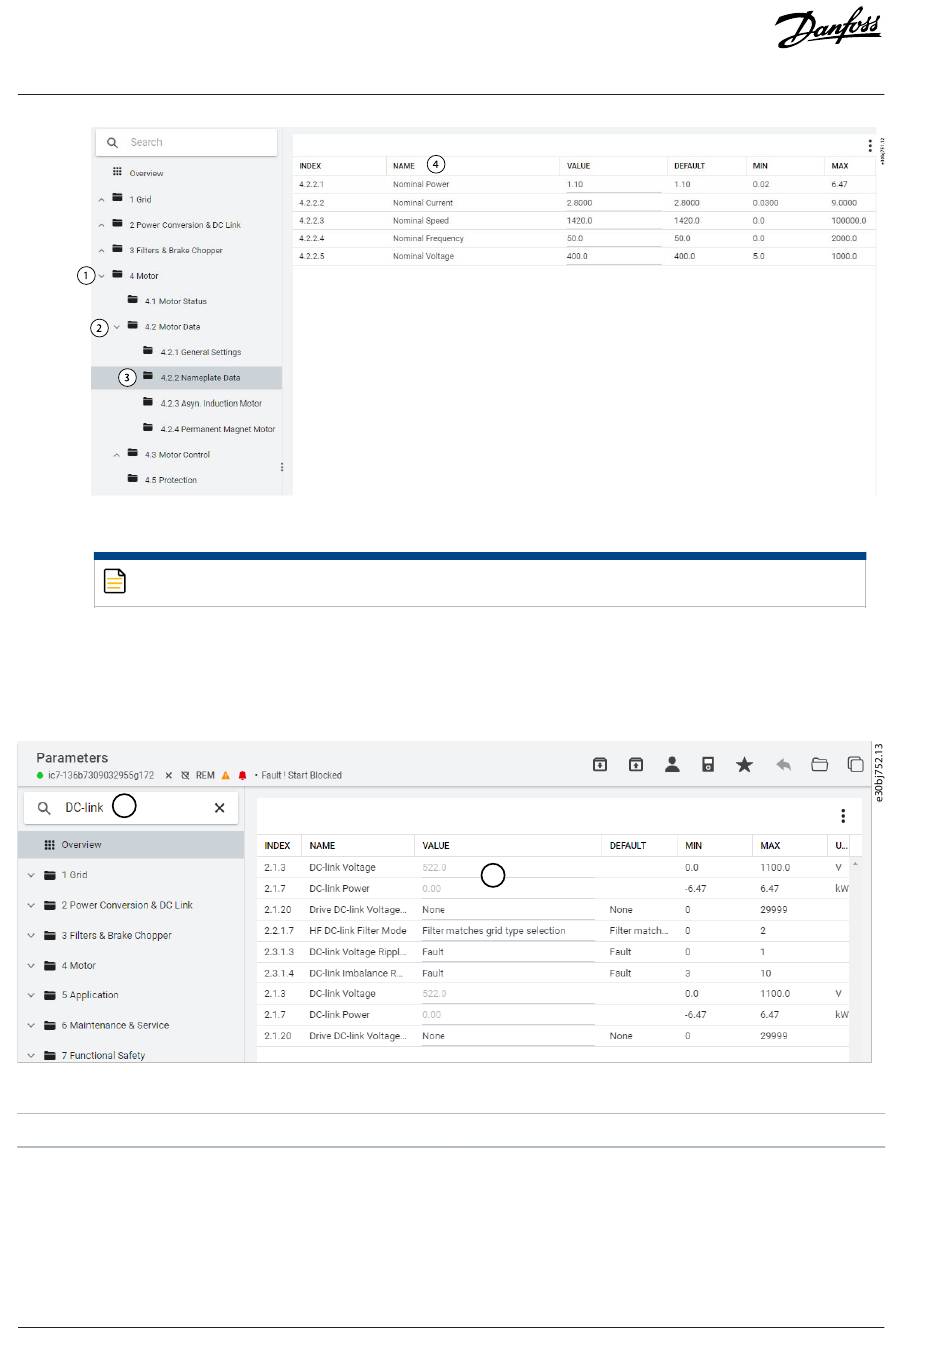
Task: Click index cell 2.2.1.7
Action: tap(279, 931)
